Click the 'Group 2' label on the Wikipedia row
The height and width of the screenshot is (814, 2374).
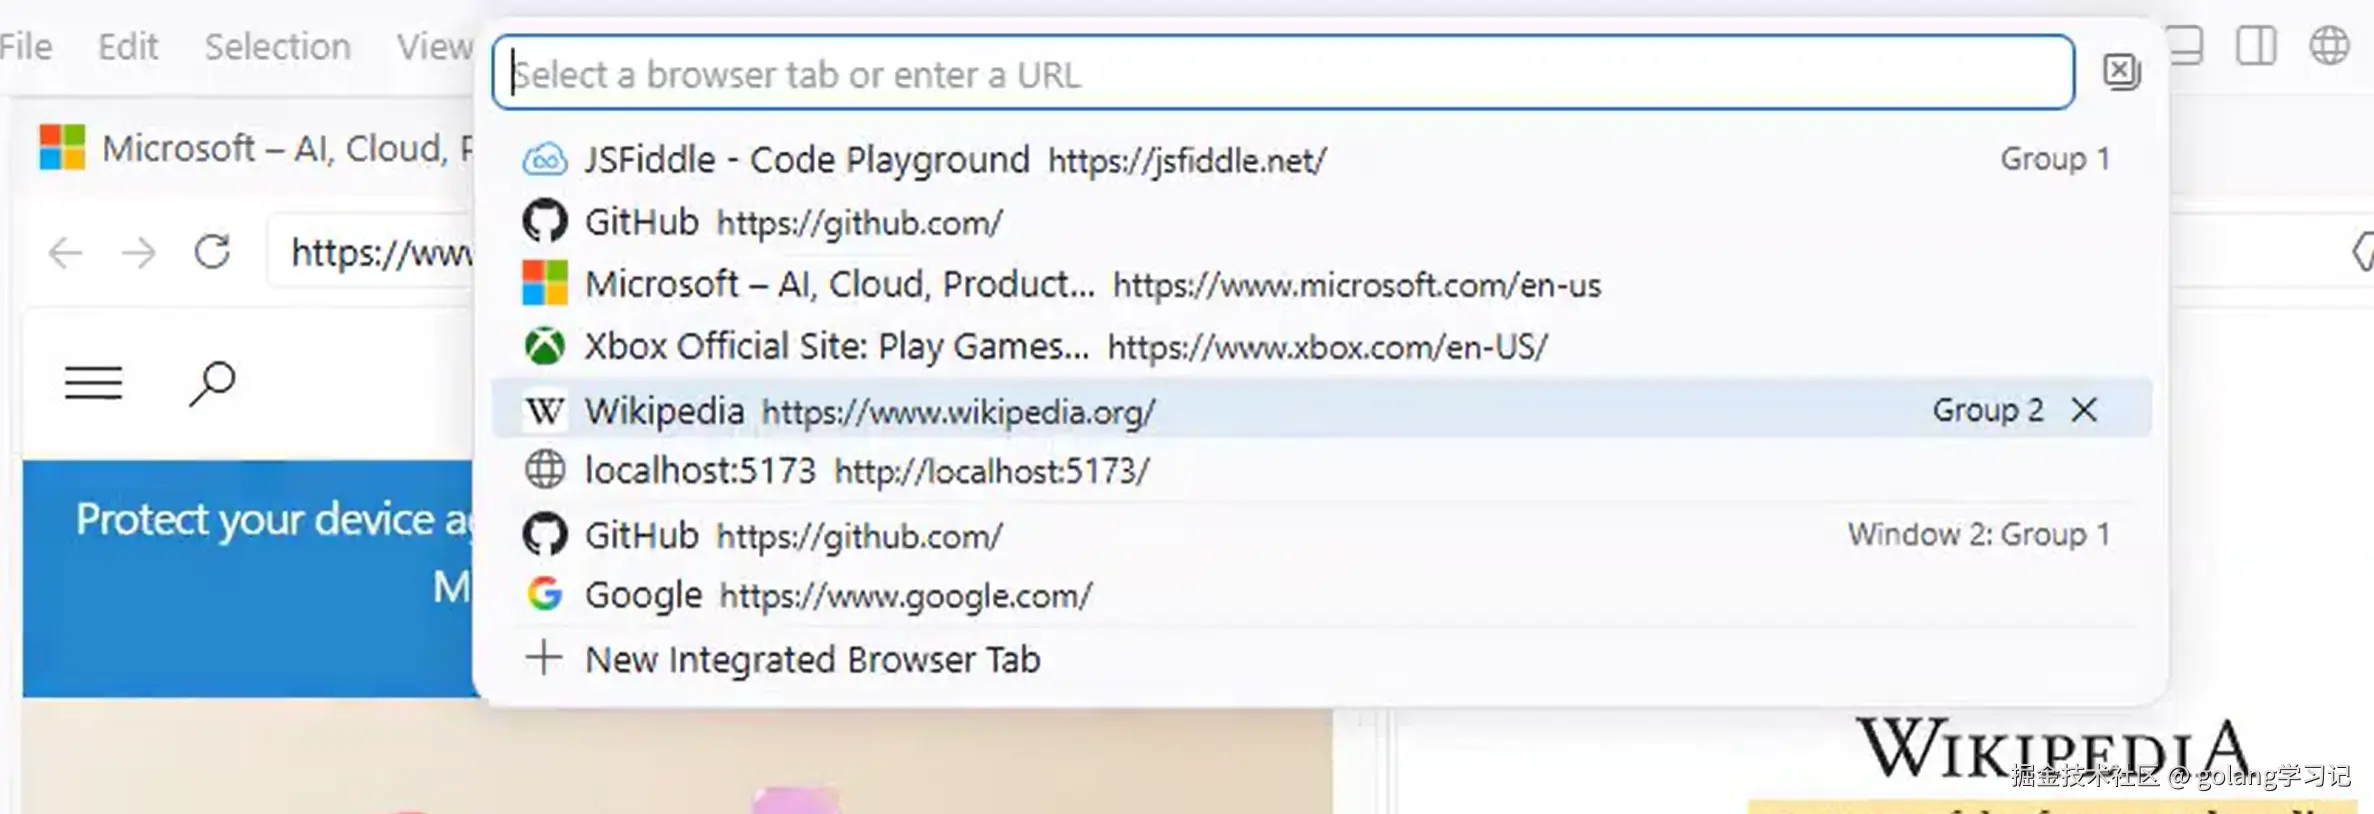1988,410
